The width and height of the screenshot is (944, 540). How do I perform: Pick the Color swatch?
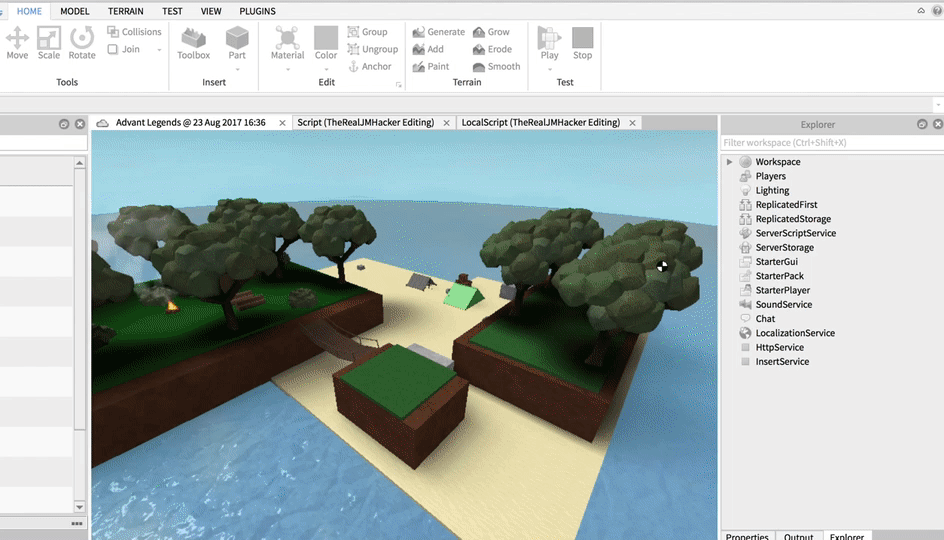(x=326, y=38)
